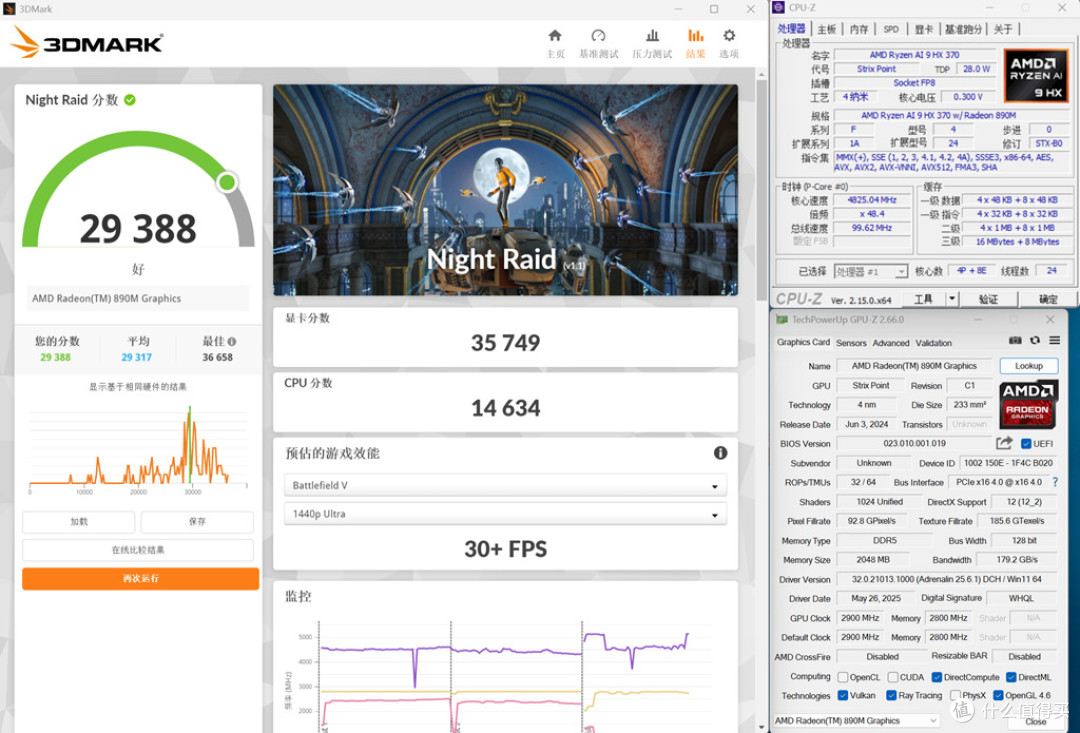This screenshot has width=1080, height=733.
Task: Toggle the UEFI checkbox in GPU-Z
Action: tap(1026, 444)
